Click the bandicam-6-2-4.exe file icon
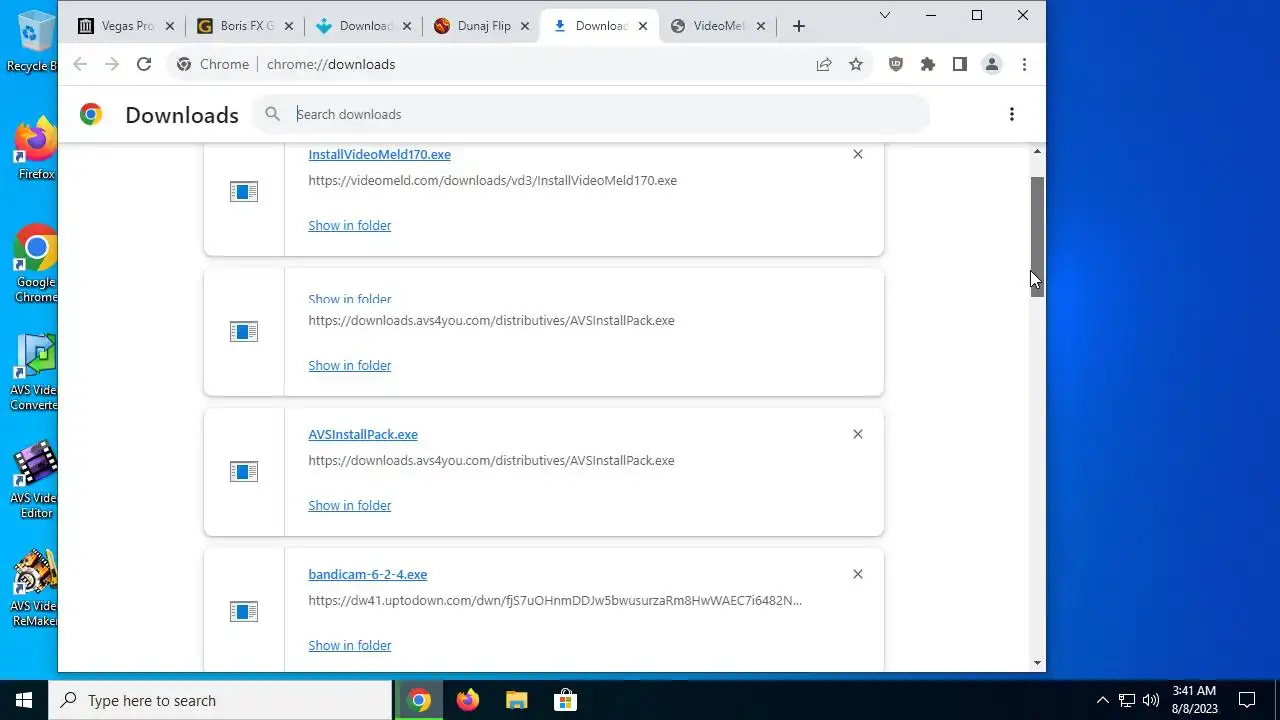The width and height of the screenshot is (1280, 720). 244,611
